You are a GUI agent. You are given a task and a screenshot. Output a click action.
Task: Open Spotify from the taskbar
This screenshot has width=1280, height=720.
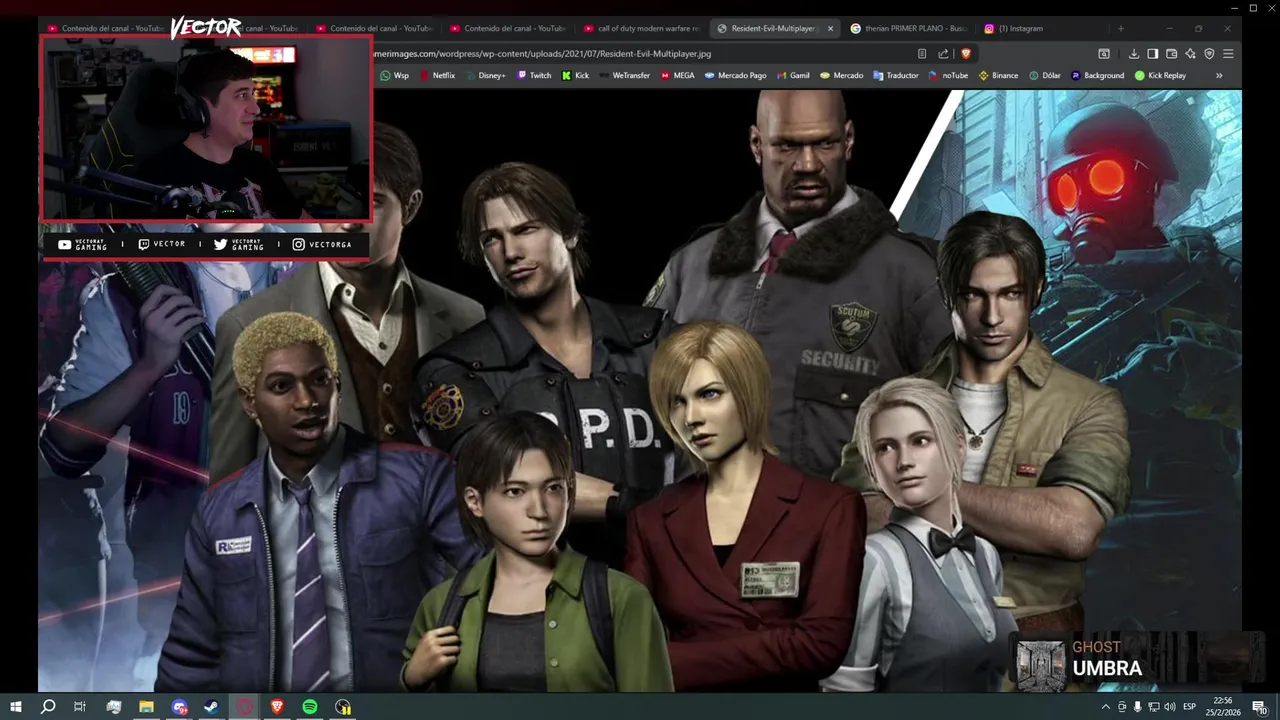coord(310,707)
